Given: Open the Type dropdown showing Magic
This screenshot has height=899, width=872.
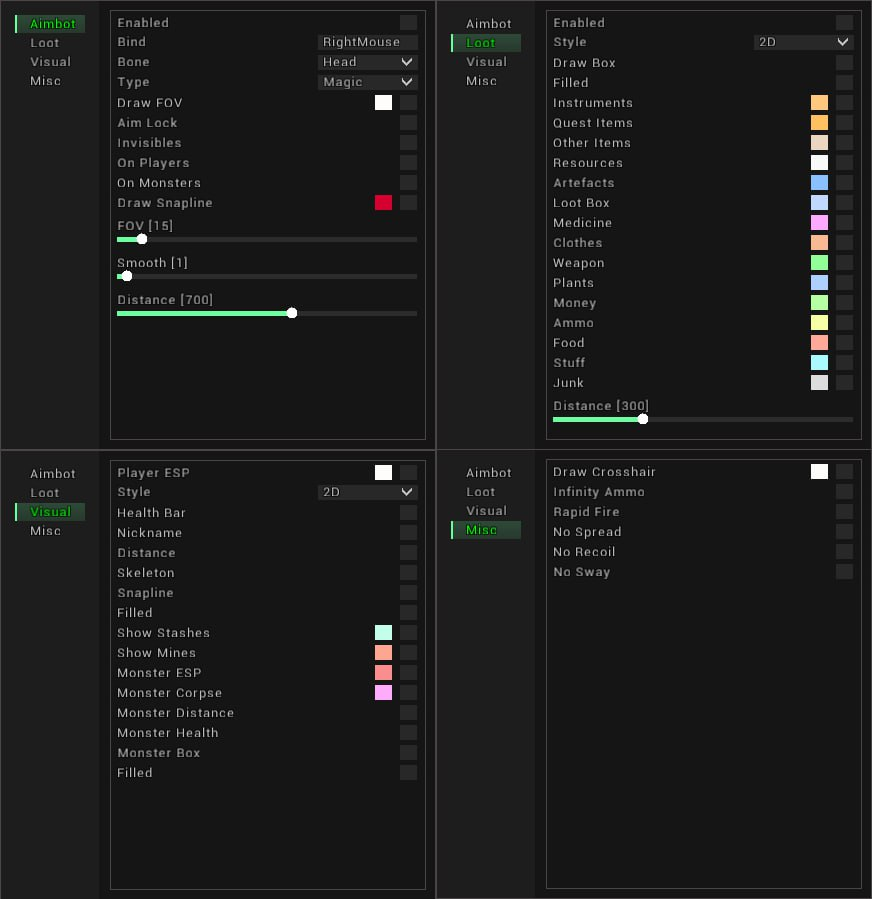Looking at the screenshot, I should click(367, 82).
